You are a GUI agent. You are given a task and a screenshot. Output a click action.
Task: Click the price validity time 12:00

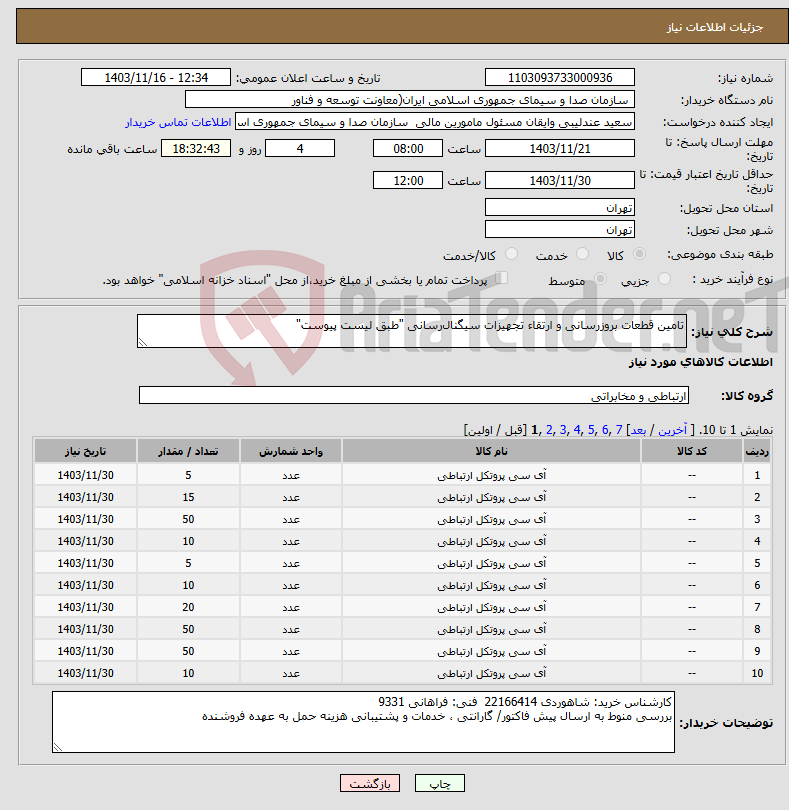click(408, 180)
